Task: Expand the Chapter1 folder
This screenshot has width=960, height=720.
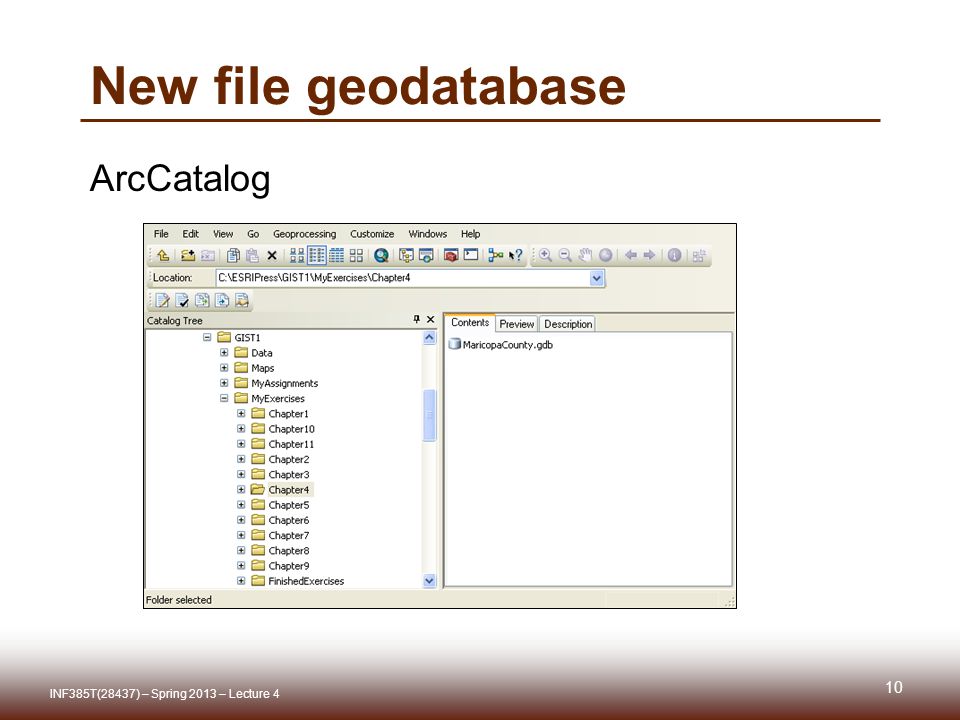Action: (241, 414)
